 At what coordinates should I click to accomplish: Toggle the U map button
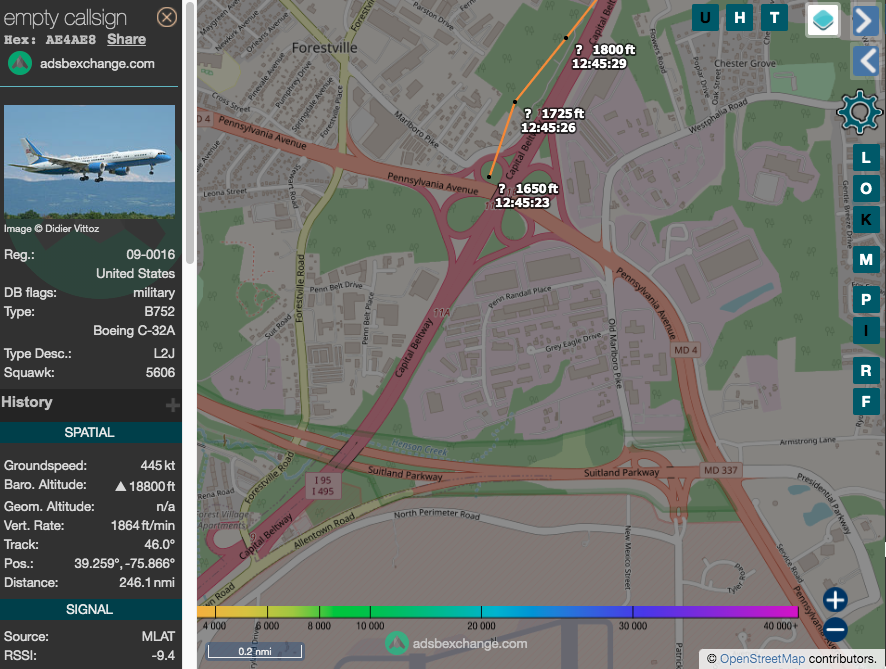click(x=705, y=18)
